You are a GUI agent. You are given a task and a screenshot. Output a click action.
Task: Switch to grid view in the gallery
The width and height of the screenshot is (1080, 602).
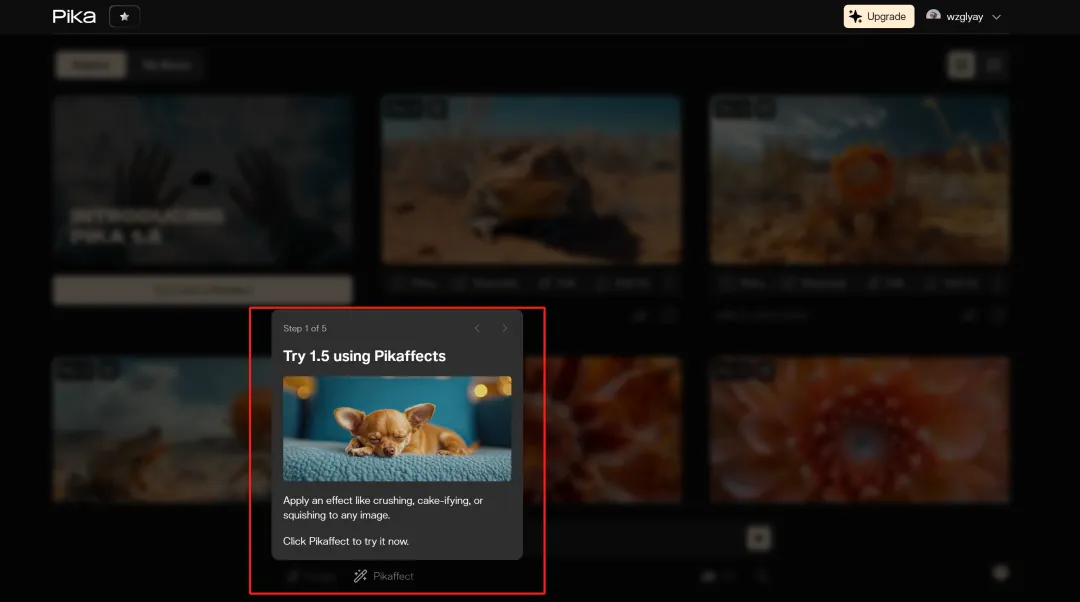tap(961, 65)
